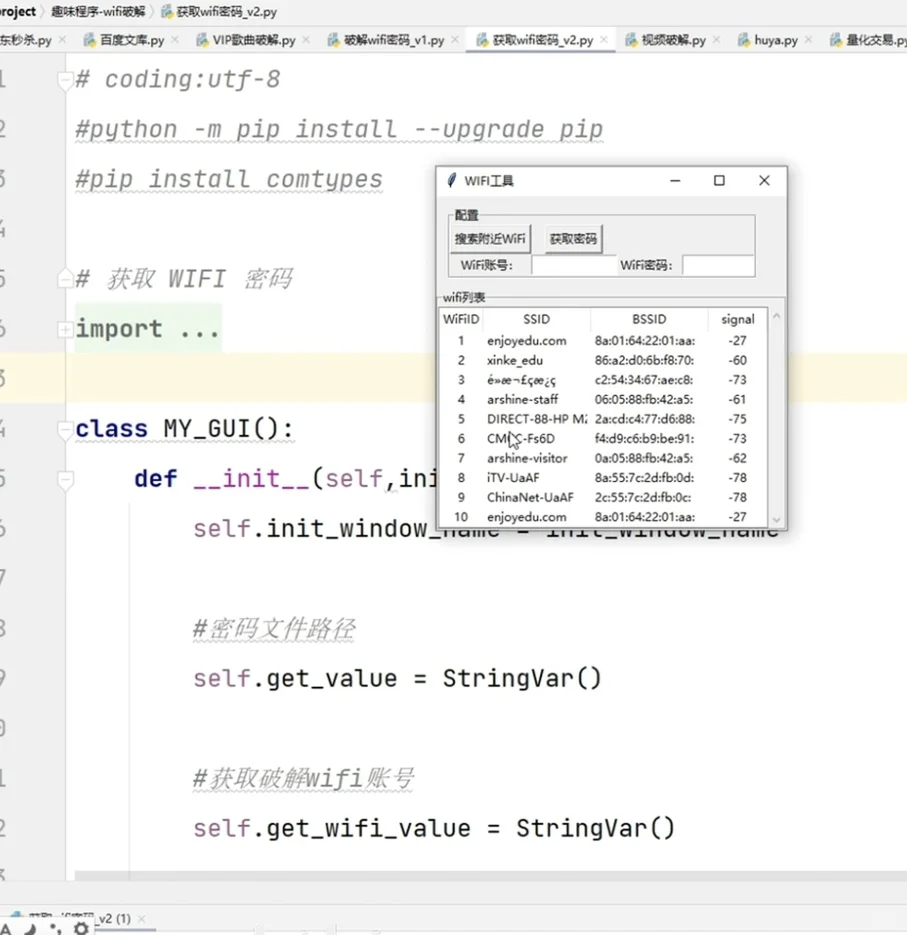The width and height of the screenshot is (907, 935).
Task: Place cursor on class MY_GUI line
Action: coord(184,429)
